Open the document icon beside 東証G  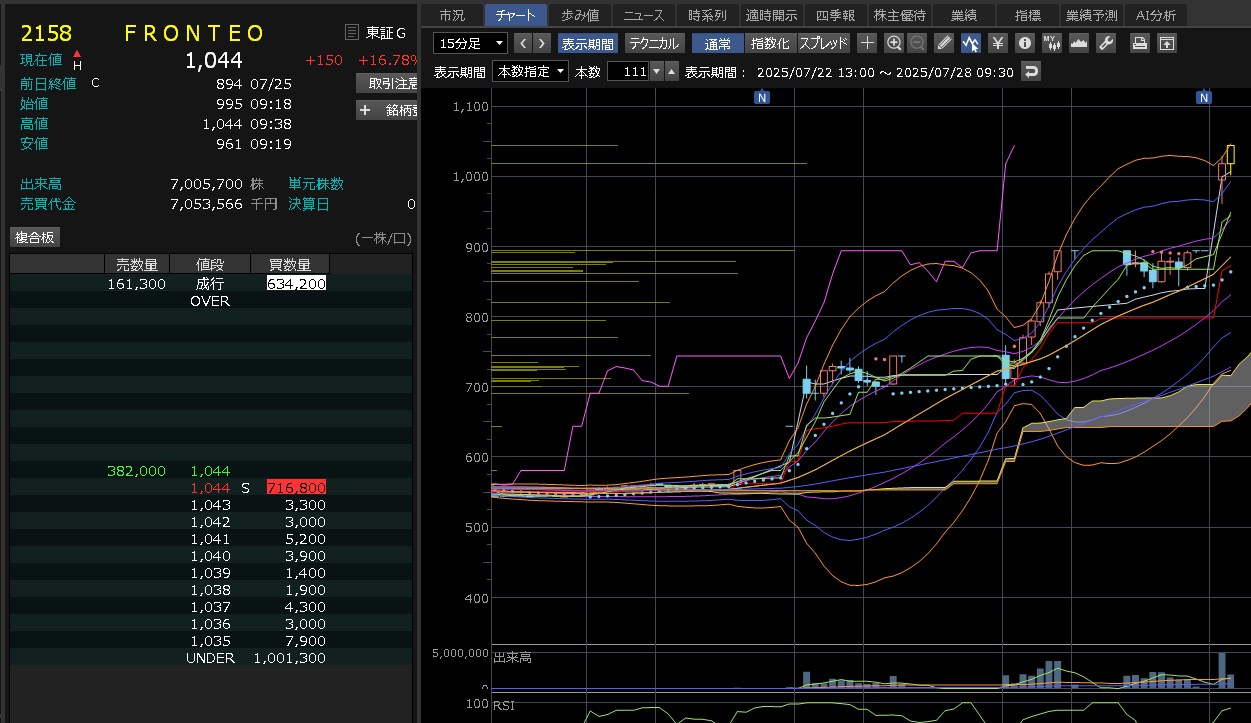351,33
